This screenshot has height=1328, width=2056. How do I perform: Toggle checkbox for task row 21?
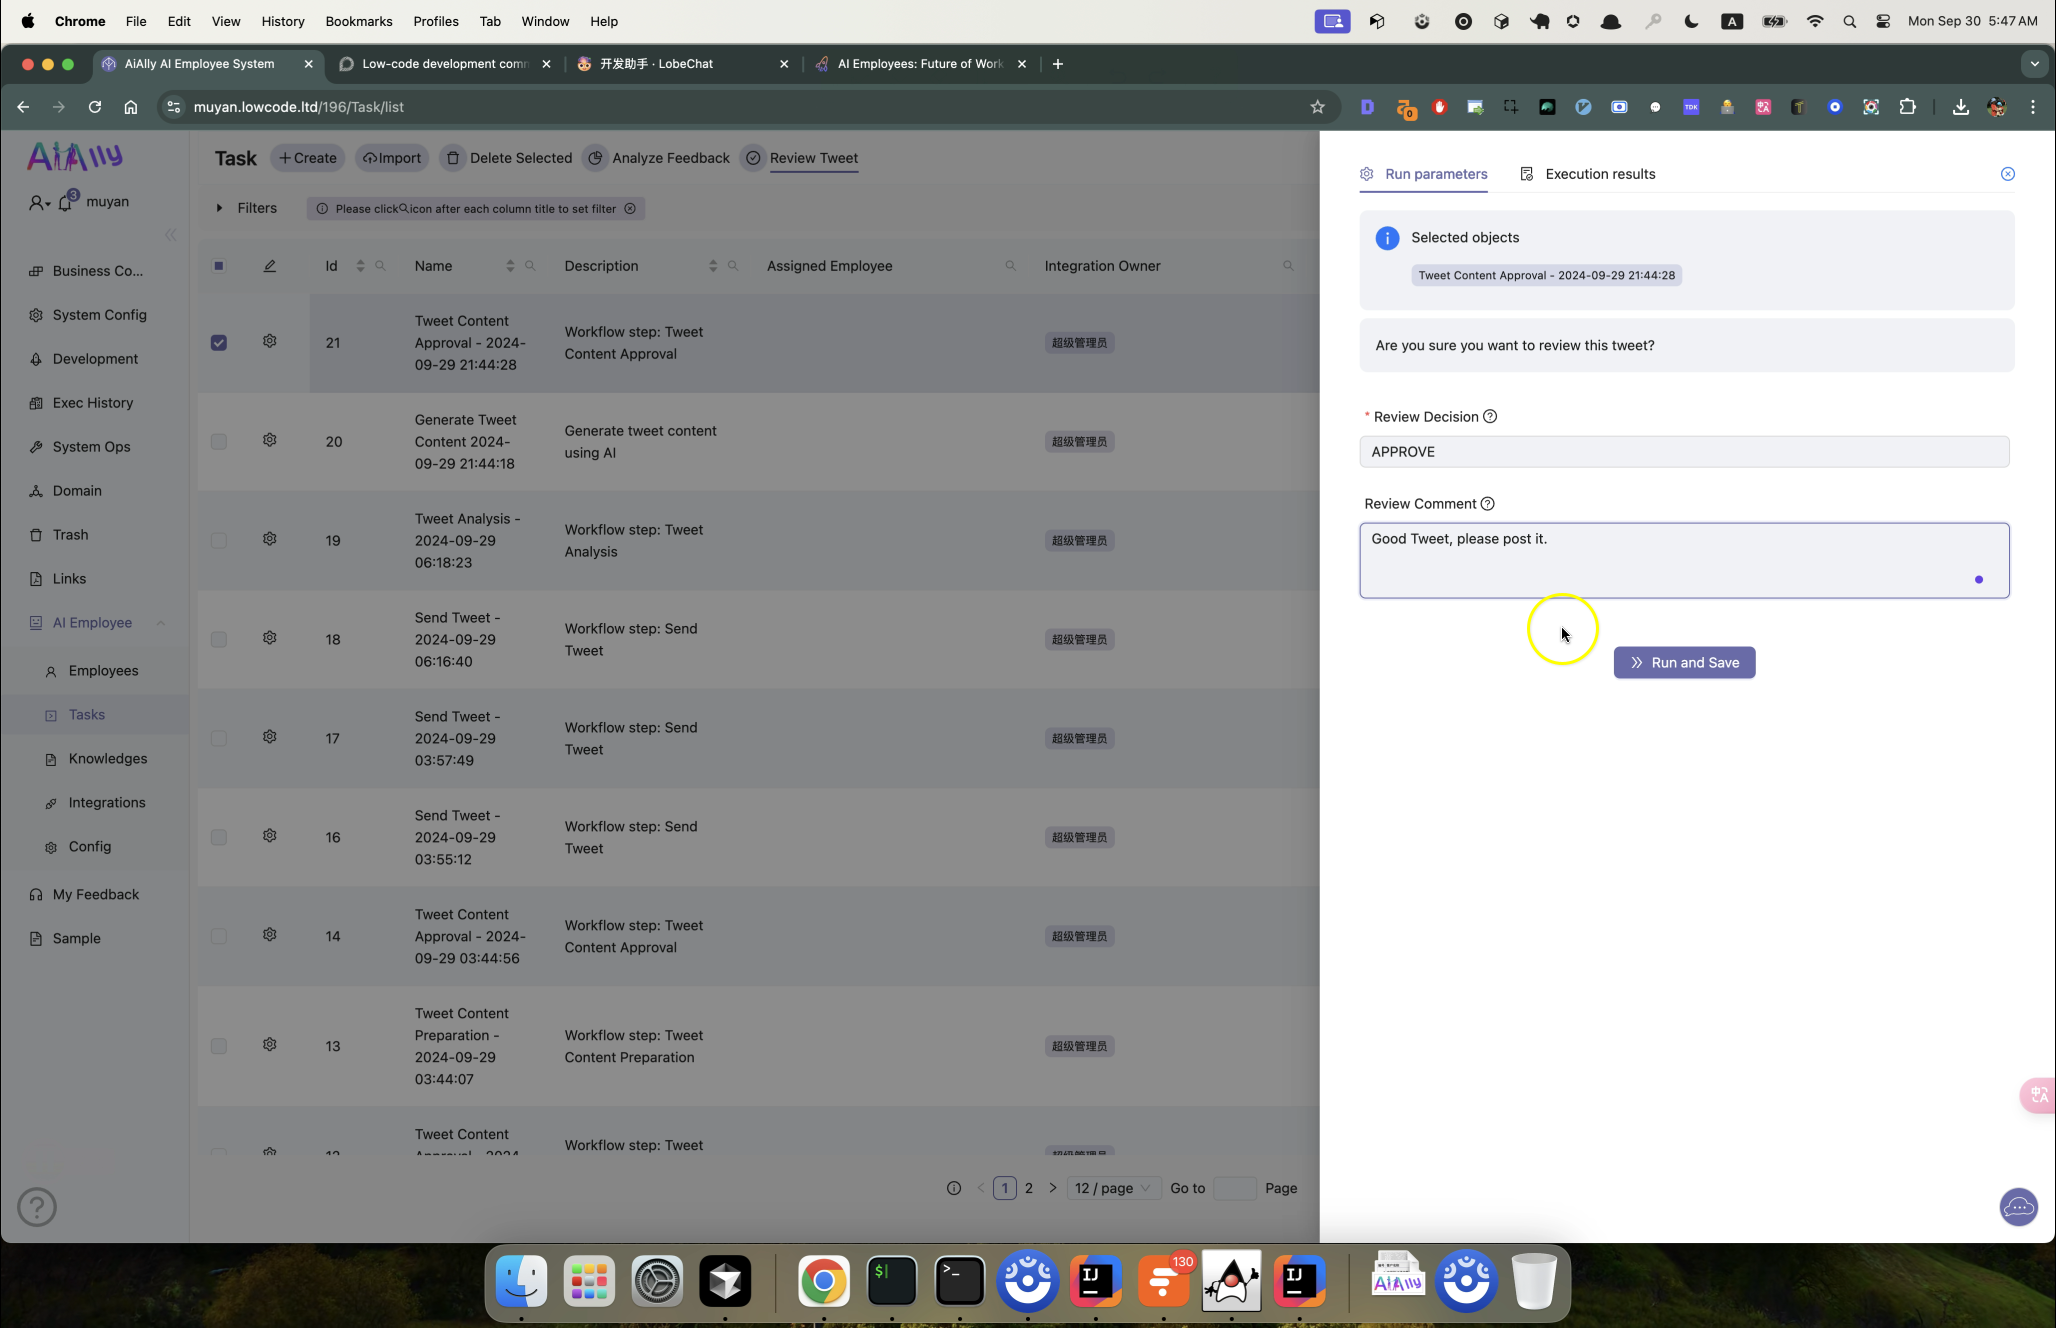point(219,342)
